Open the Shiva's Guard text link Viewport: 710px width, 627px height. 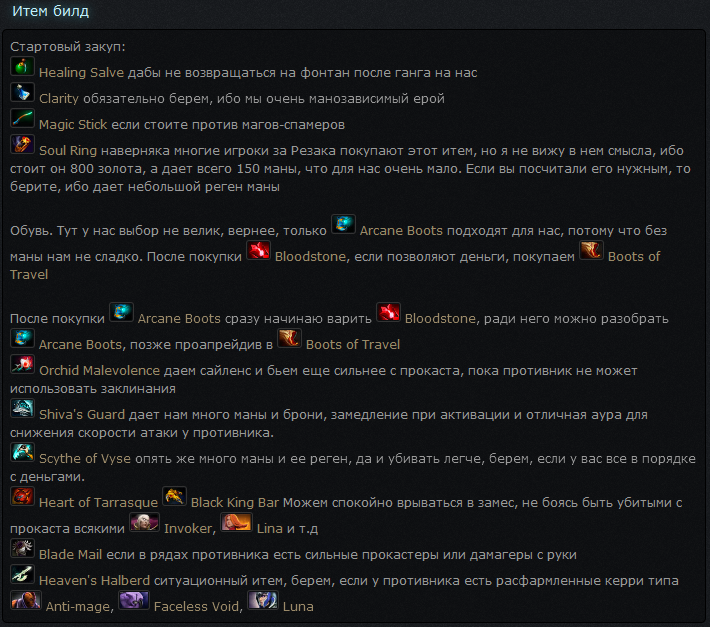click(x=82, y=415)
